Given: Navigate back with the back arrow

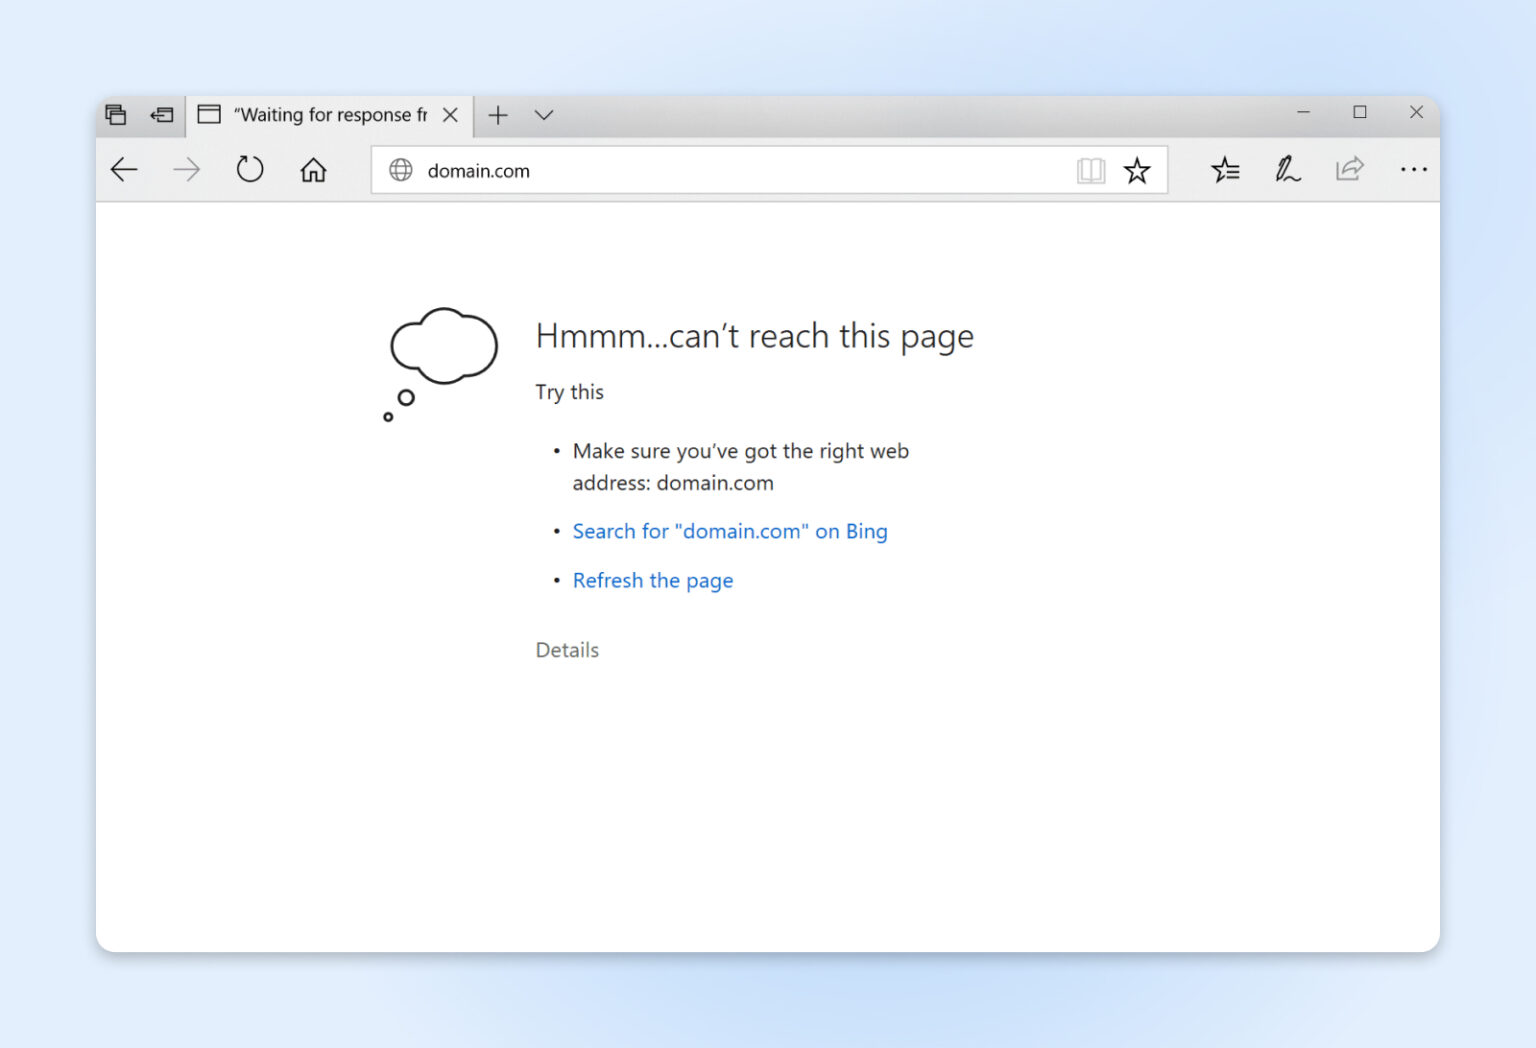Looking at the screenshot, I should [x=124, y=169].
